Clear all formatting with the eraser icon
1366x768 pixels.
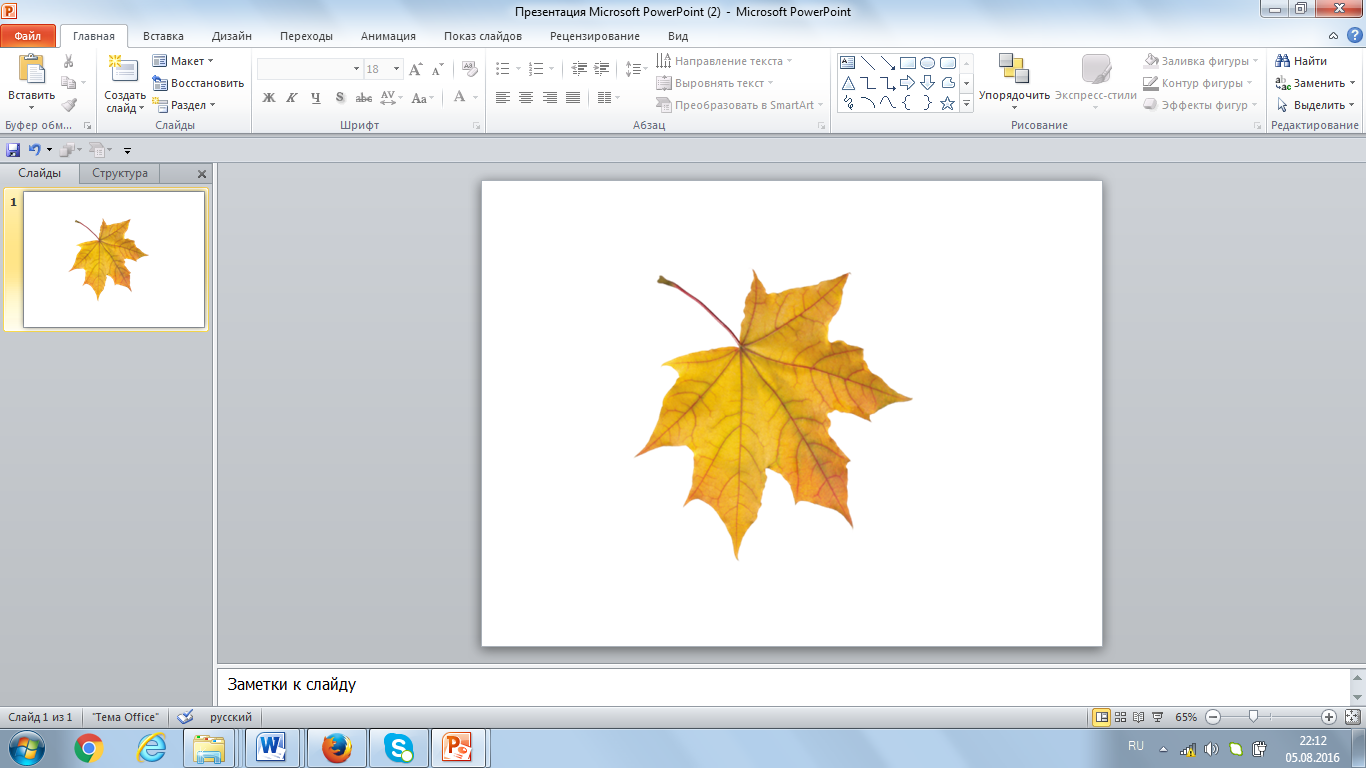pyautogui.click(x=470, y=69)
